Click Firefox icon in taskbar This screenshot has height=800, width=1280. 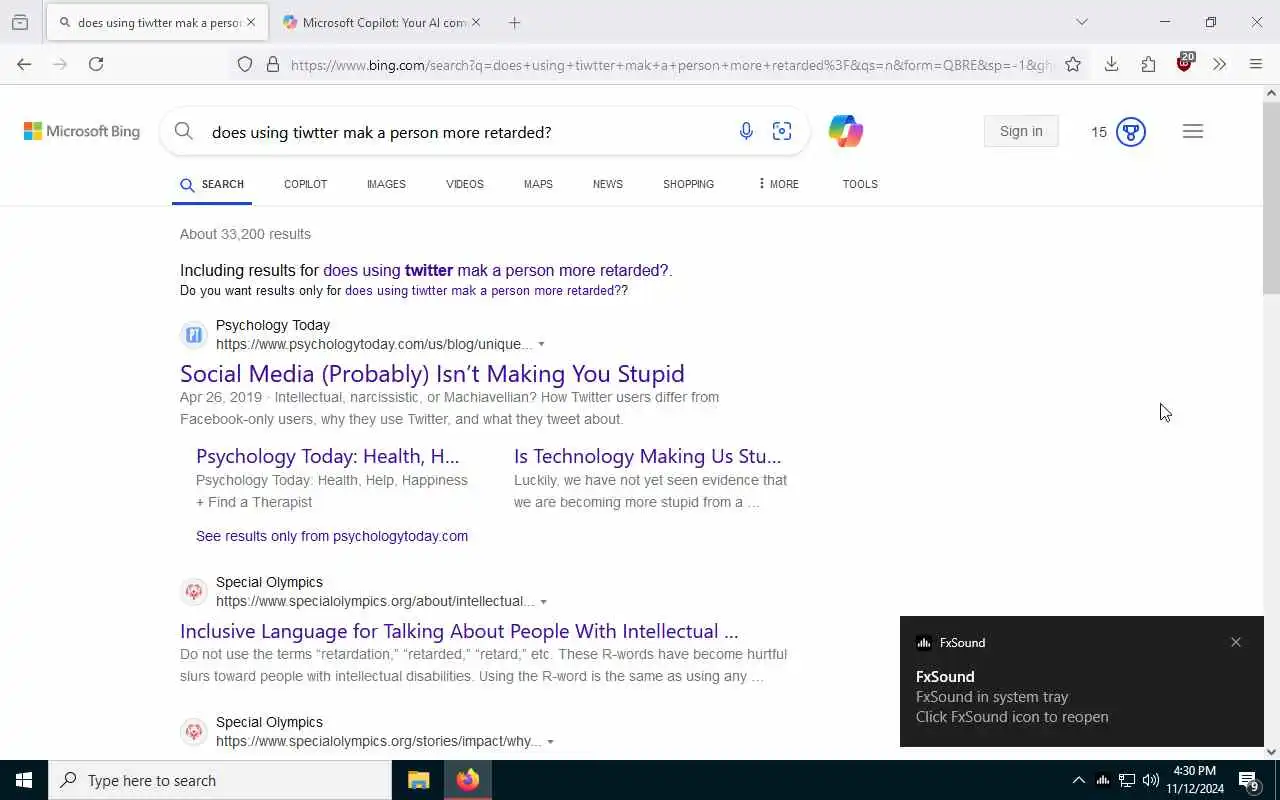(468, 780)
